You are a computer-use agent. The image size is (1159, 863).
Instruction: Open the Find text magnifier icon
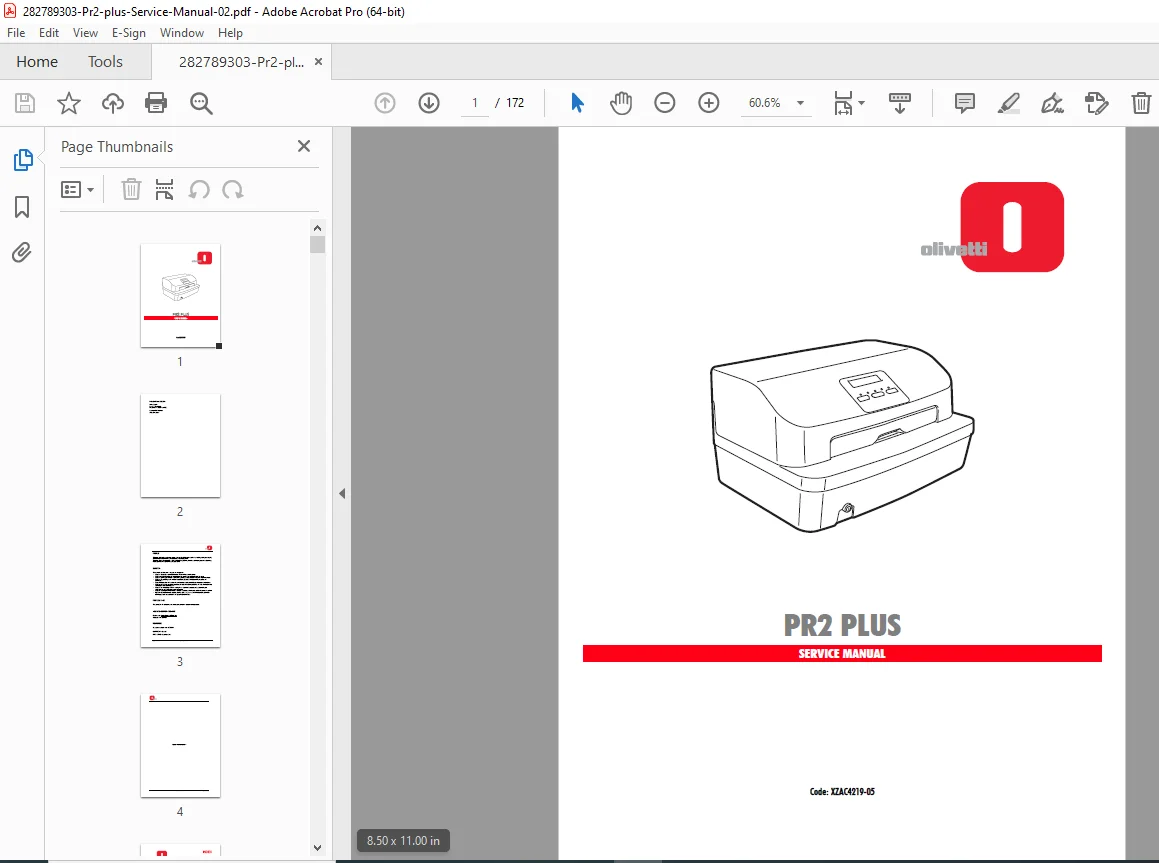(x=201, y=103)
